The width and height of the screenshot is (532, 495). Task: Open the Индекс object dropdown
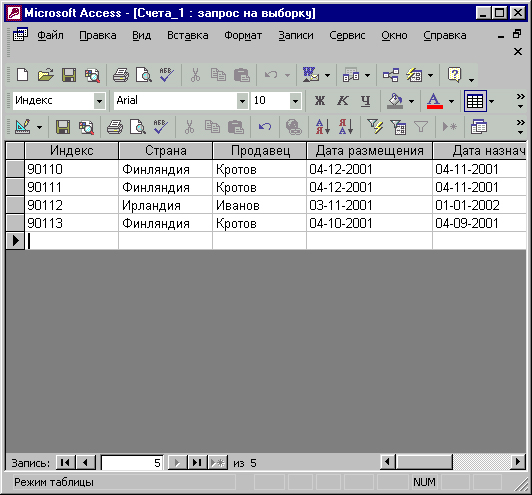click(x=99, y=101)
